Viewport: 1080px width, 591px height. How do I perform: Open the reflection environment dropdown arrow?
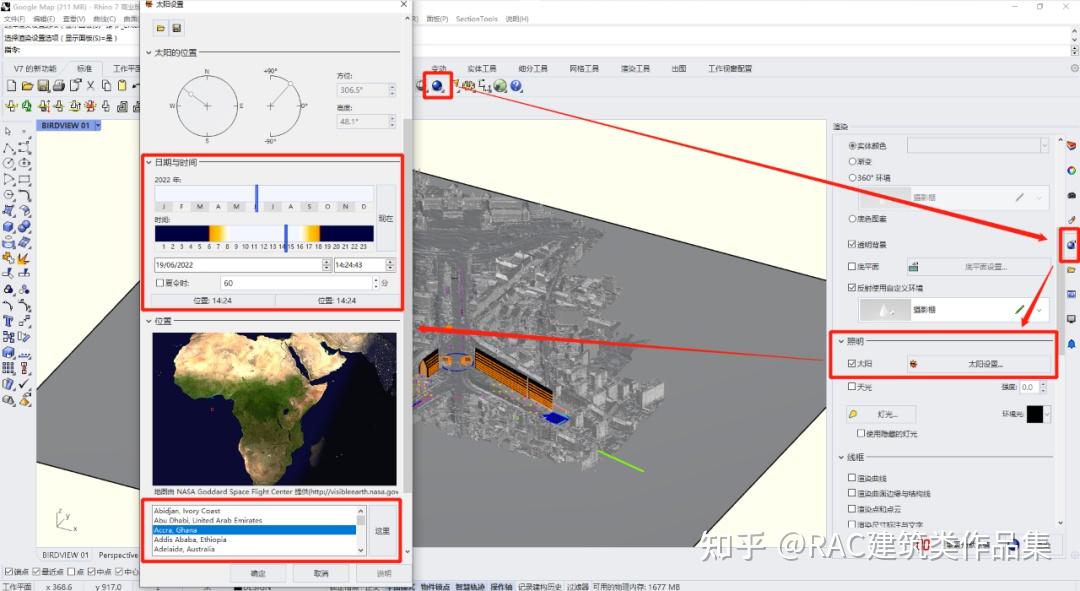pos(1039,310)
